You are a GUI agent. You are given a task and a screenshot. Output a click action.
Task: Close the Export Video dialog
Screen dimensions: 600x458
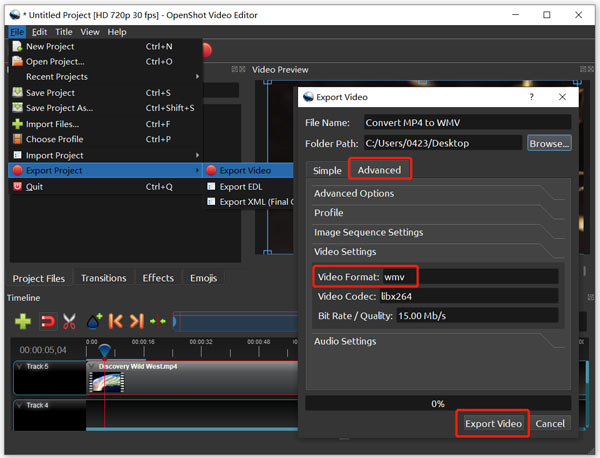562,97
